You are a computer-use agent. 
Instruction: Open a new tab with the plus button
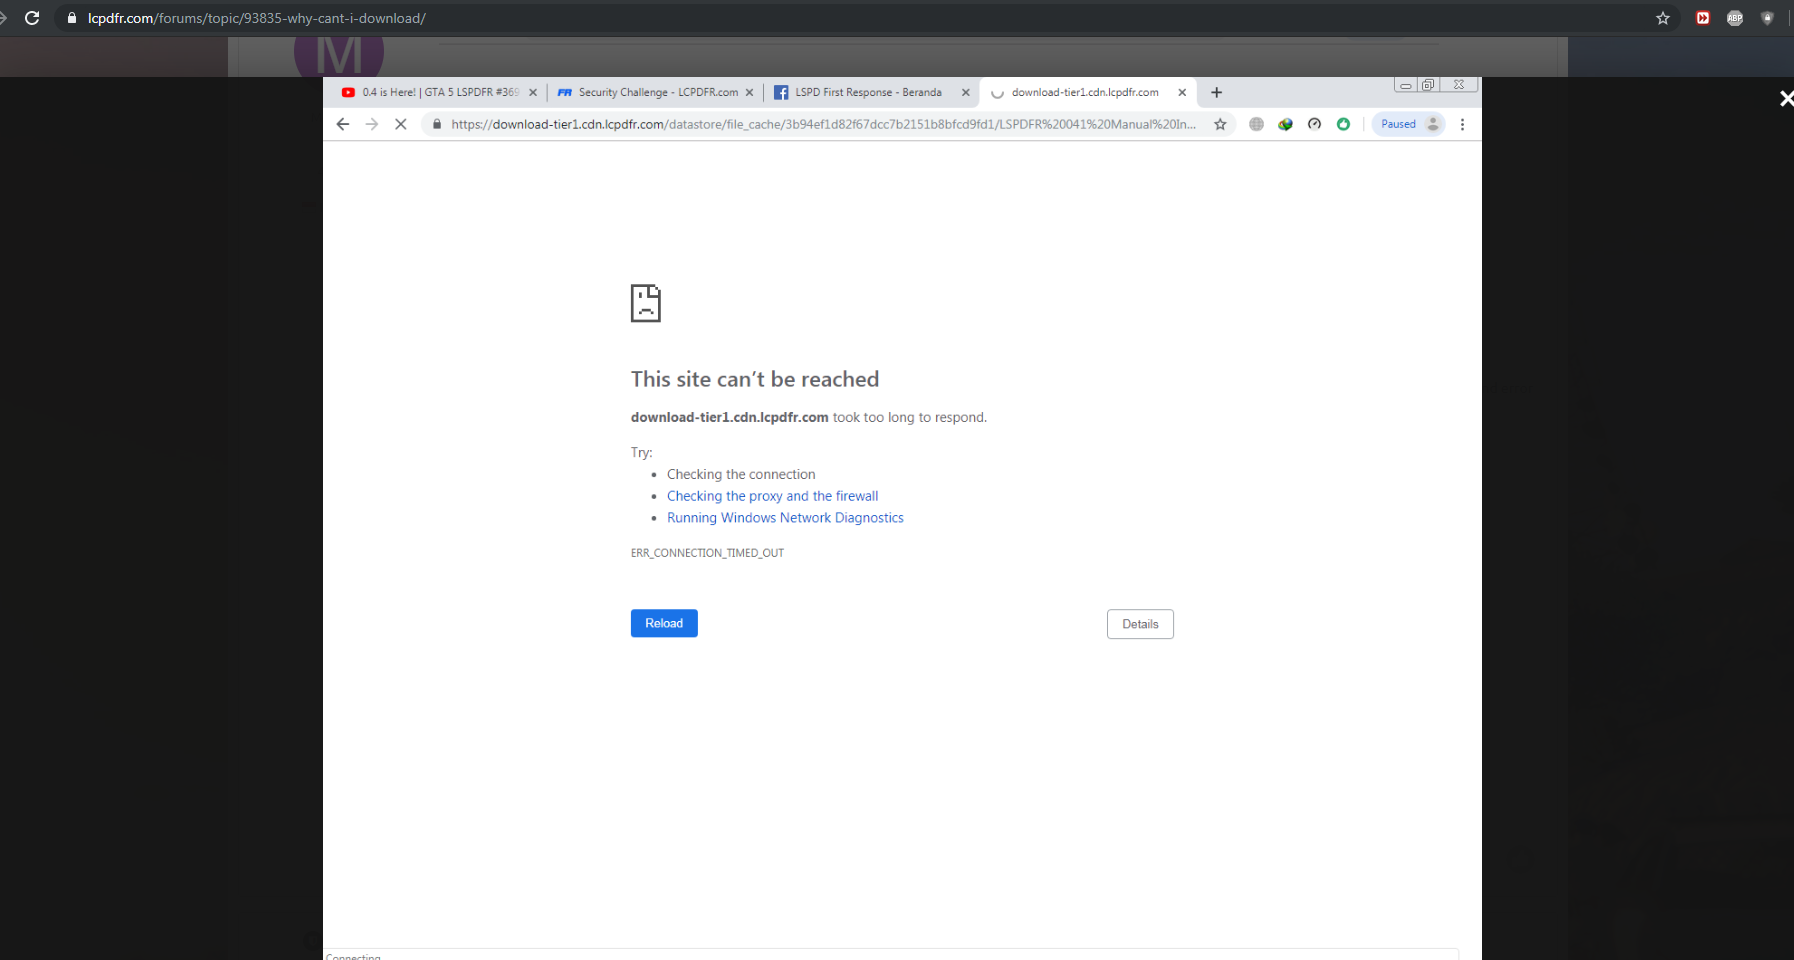1216,92
